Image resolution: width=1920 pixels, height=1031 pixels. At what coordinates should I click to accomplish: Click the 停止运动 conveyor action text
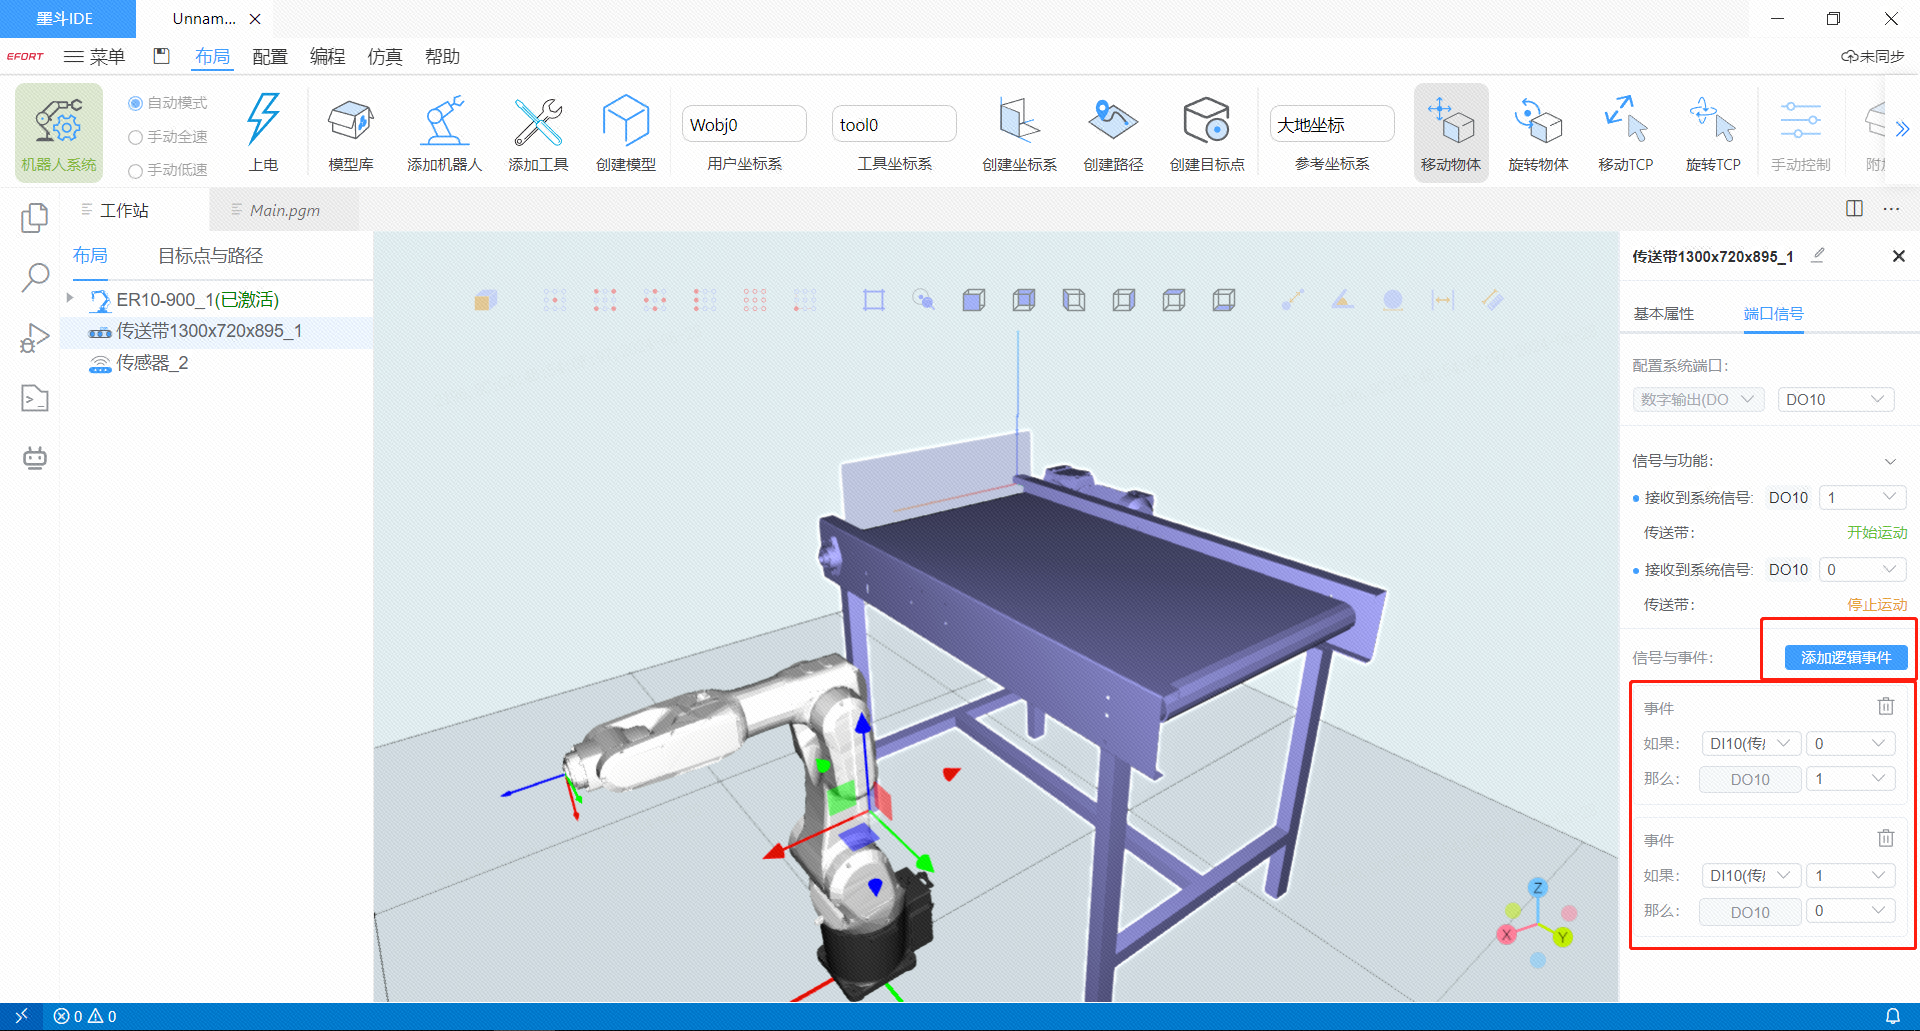tap(1877, 605)
